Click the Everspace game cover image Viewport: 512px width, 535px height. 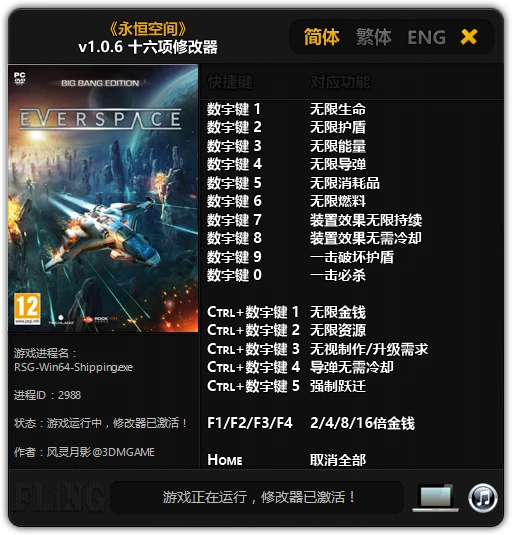click(103, 198)
